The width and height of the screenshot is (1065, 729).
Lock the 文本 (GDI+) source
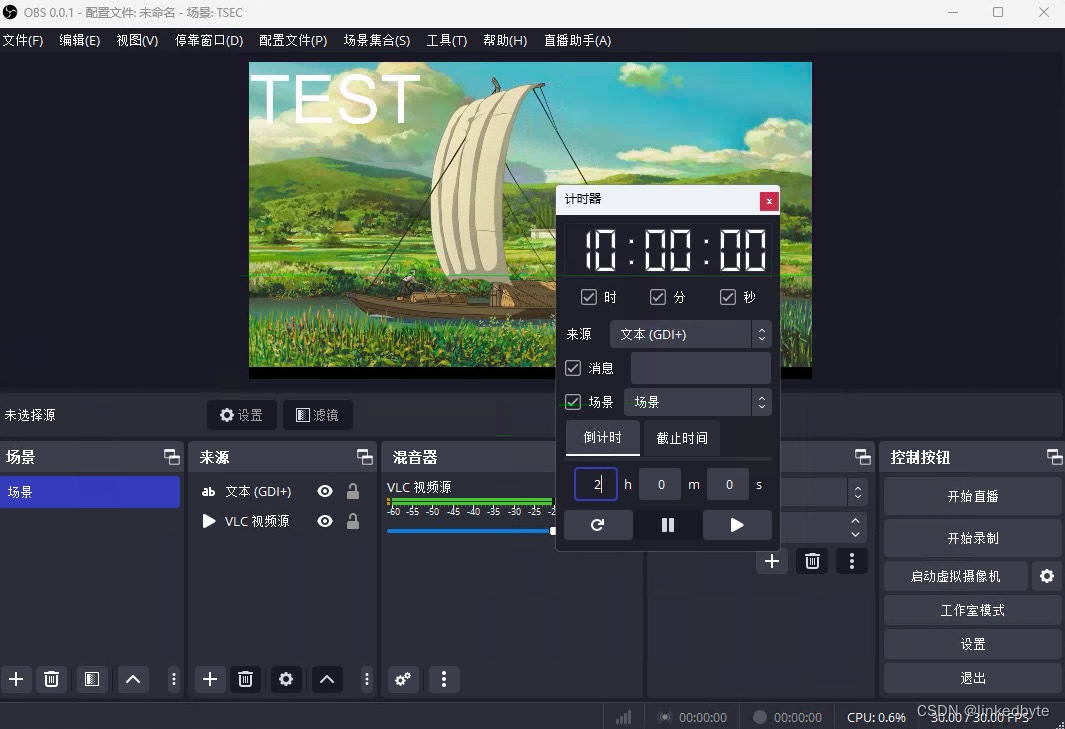(x=353, y=491)
